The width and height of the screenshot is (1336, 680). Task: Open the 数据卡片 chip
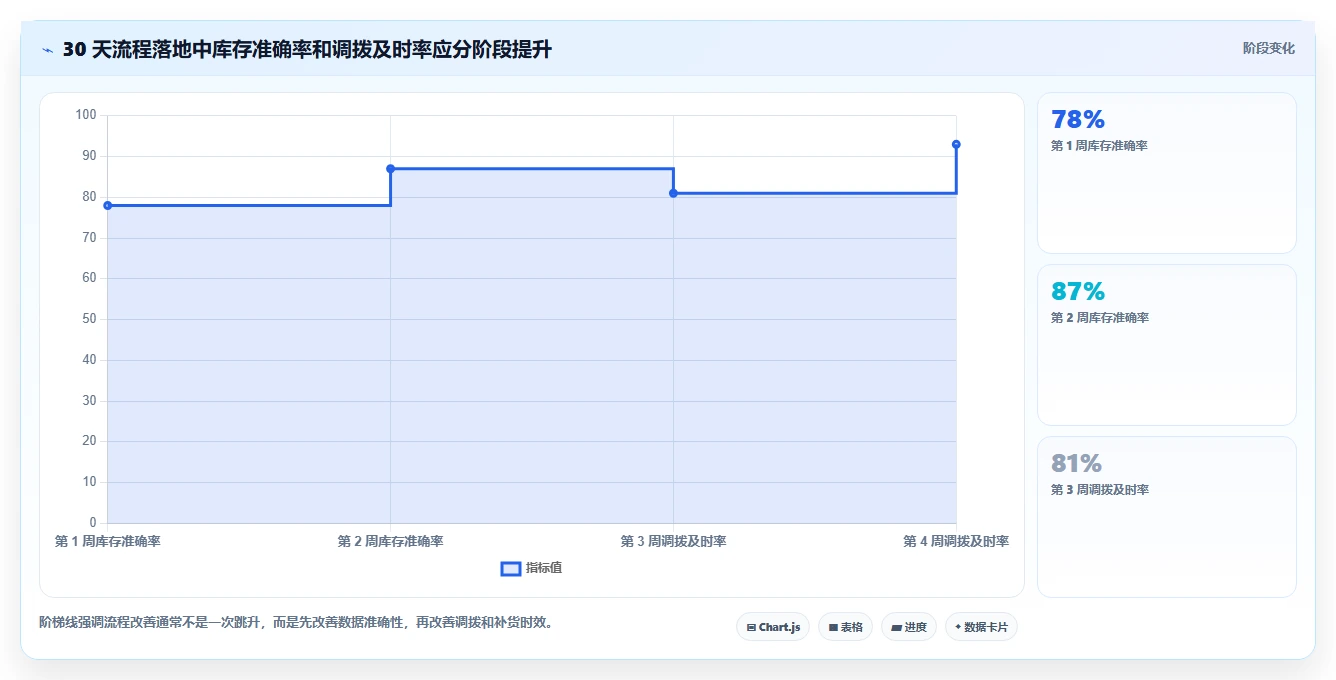tap(981, 627)
